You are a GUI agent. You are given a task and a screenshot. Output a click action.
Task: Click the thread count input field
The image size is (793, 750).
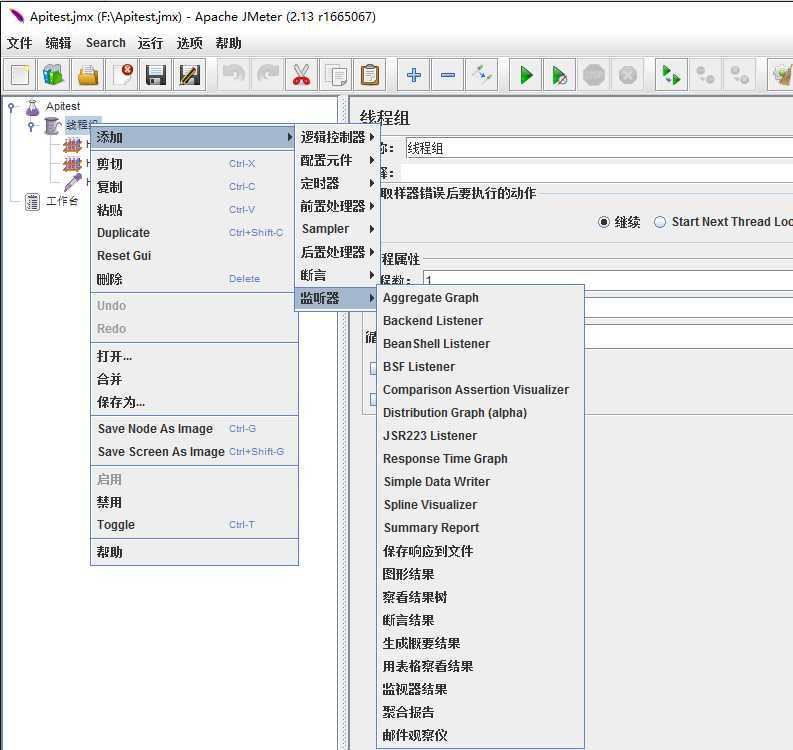pyautogui.click(x=608, y=280)
